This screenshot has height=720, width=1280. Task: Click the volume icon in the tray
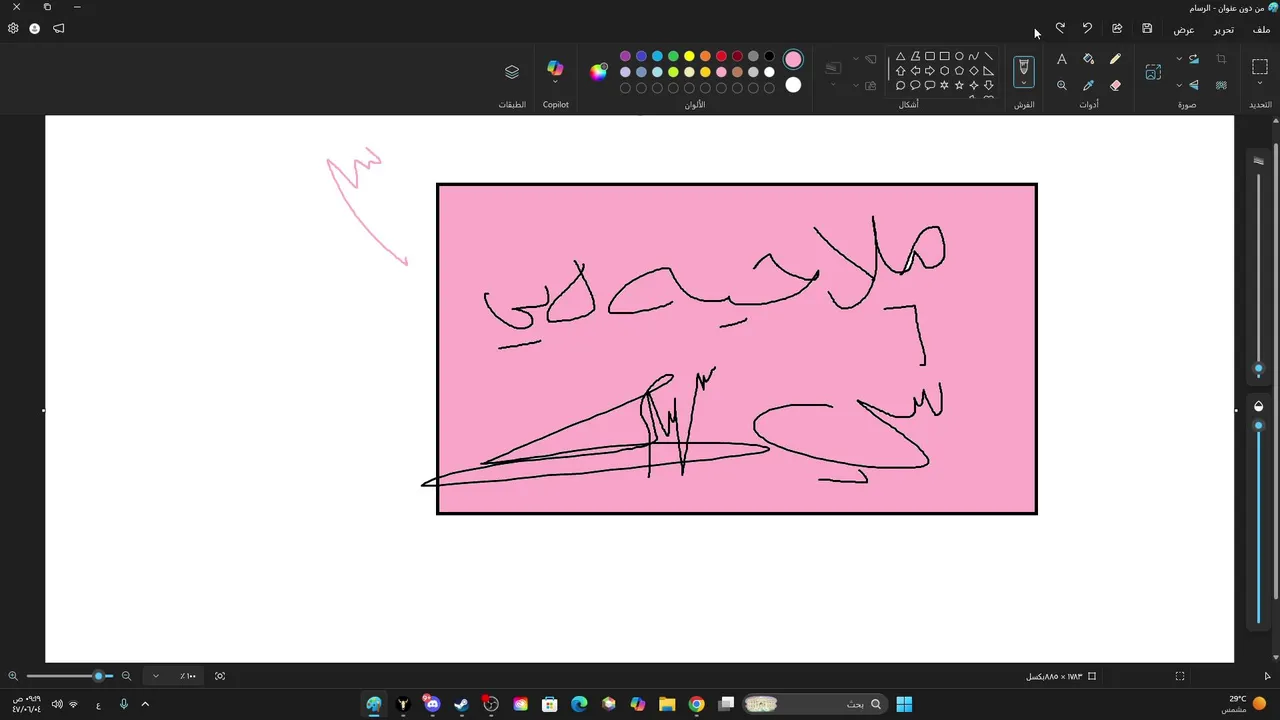tap(57, 704)
